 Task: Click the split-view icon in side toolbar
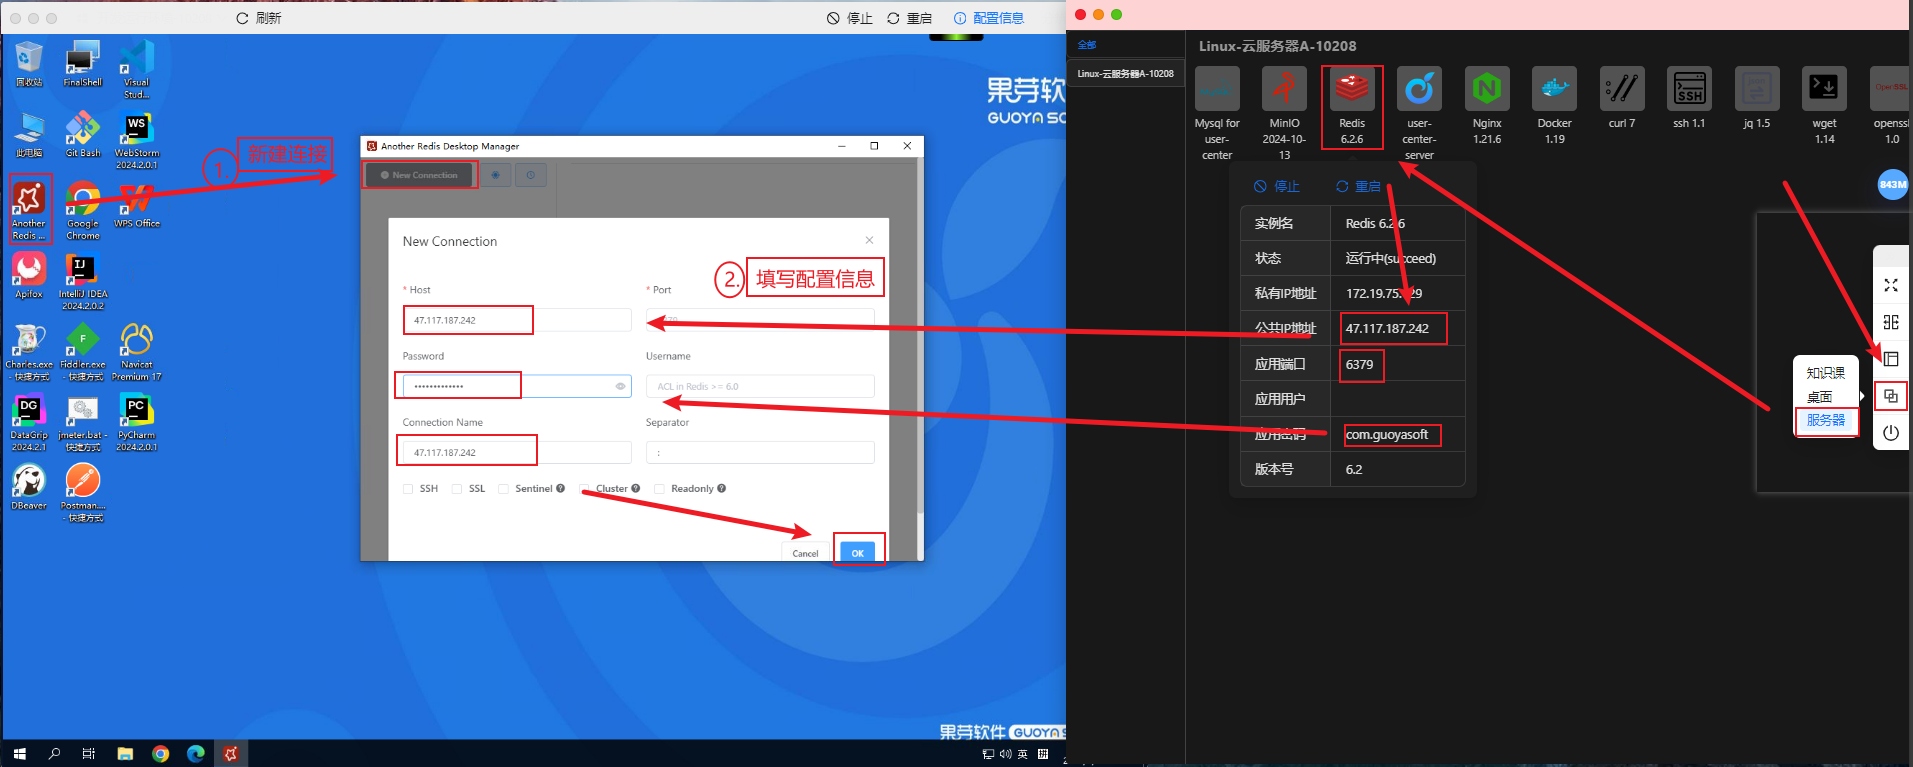[1891, 322]
